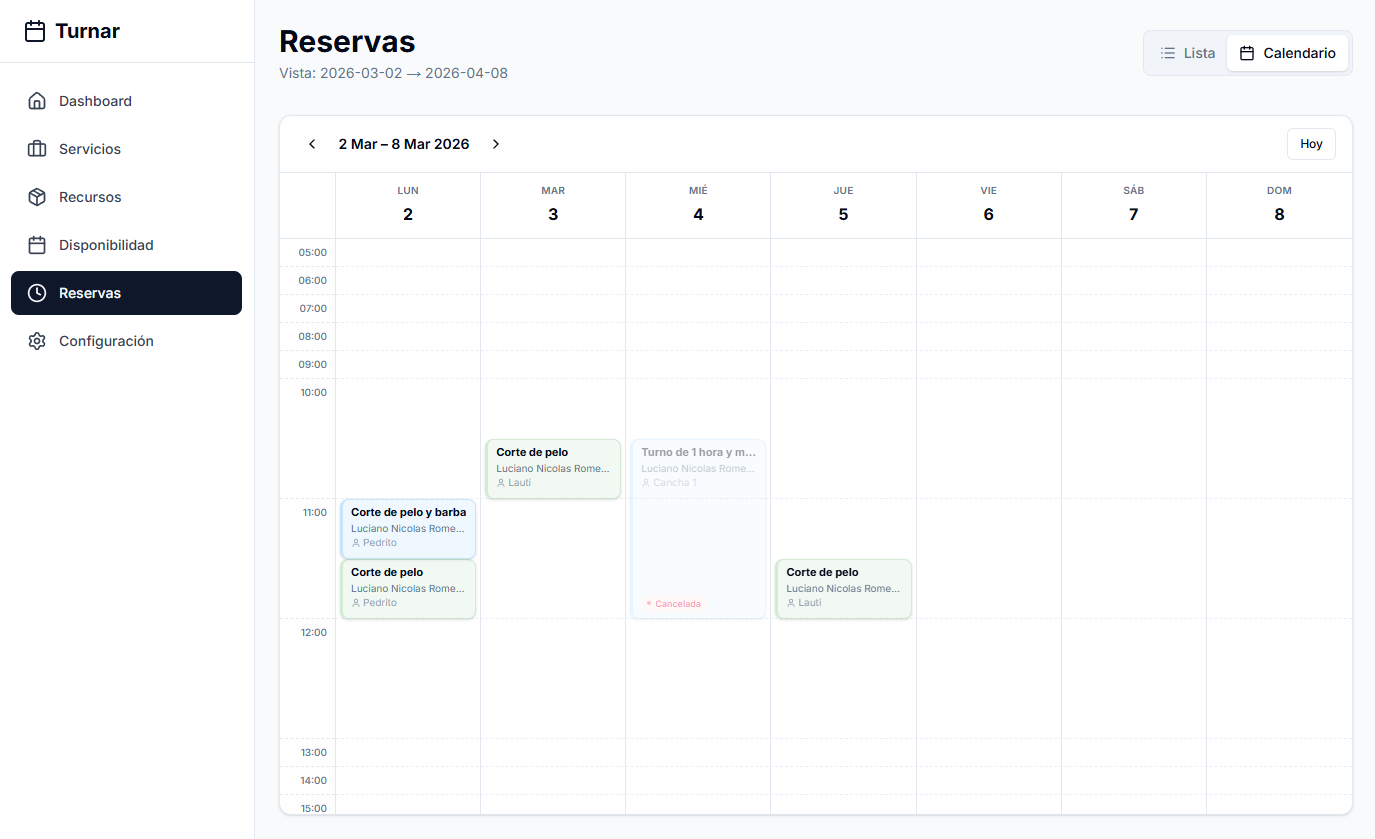Open the Disponibilidad menu item
Viewport: 1375px width, 839px height.
coord(106,245)
